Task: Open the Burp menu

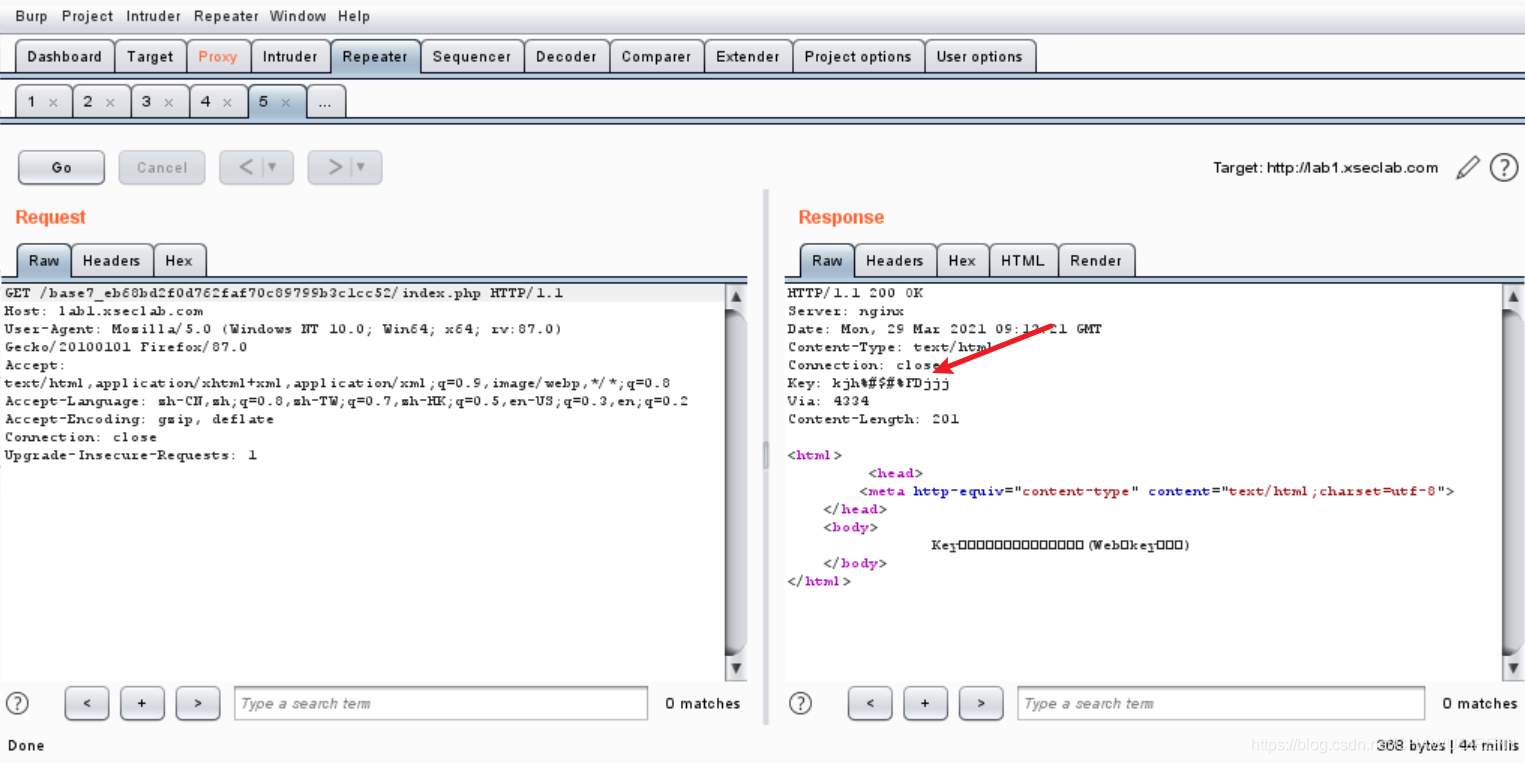Action: click(x=31, y=16)
